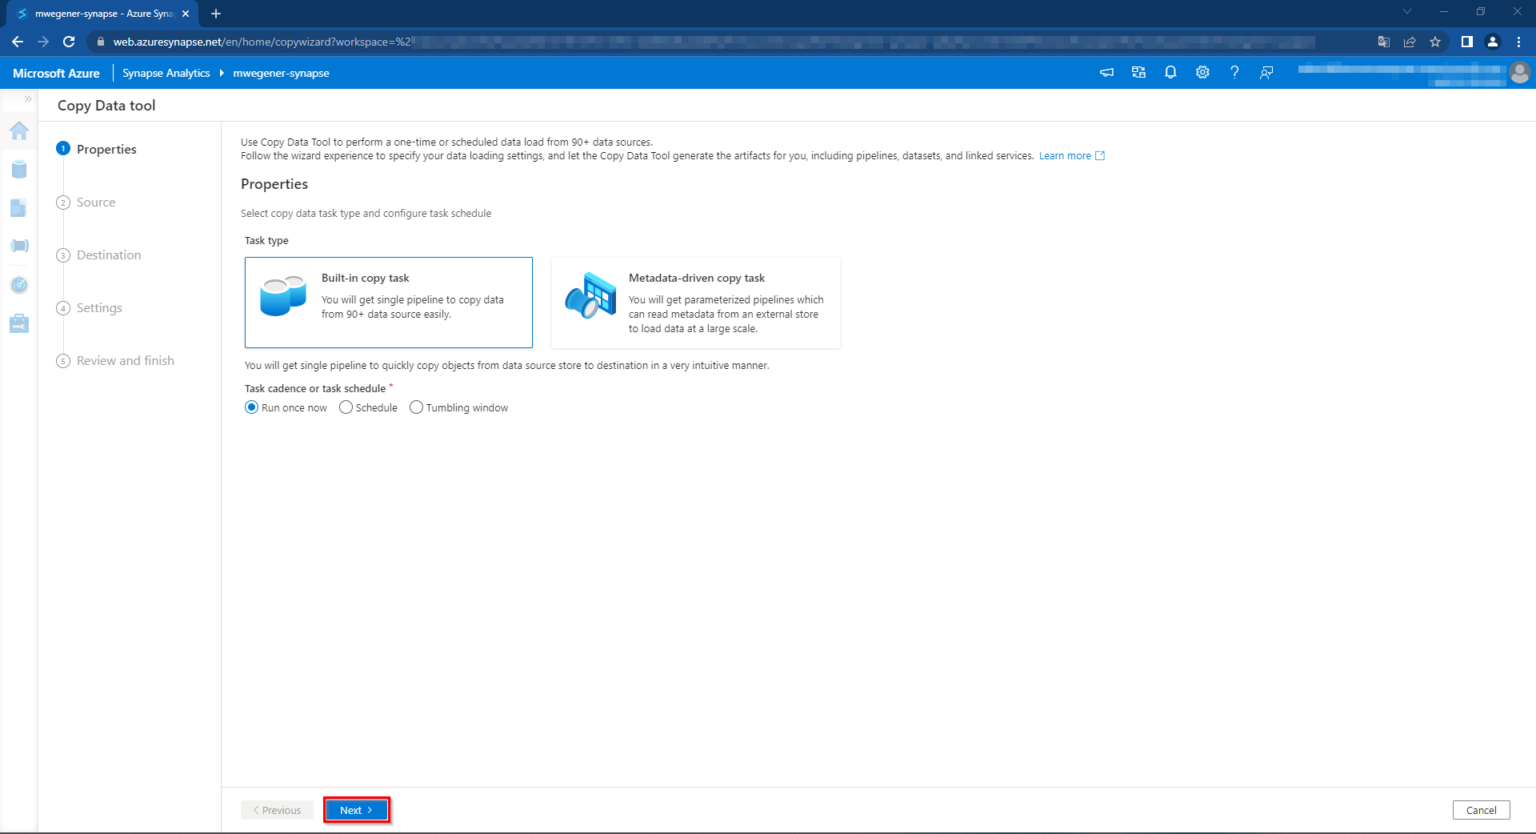Open the Chrome translate icon in address bar
This screenshot has height=834, width=1536.
tap(1383, 41)
